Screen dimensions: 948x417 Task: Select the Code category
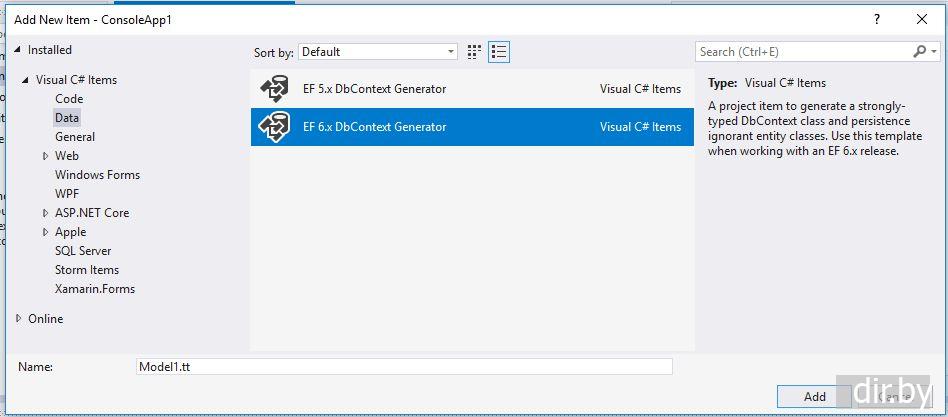coord(69,99)
